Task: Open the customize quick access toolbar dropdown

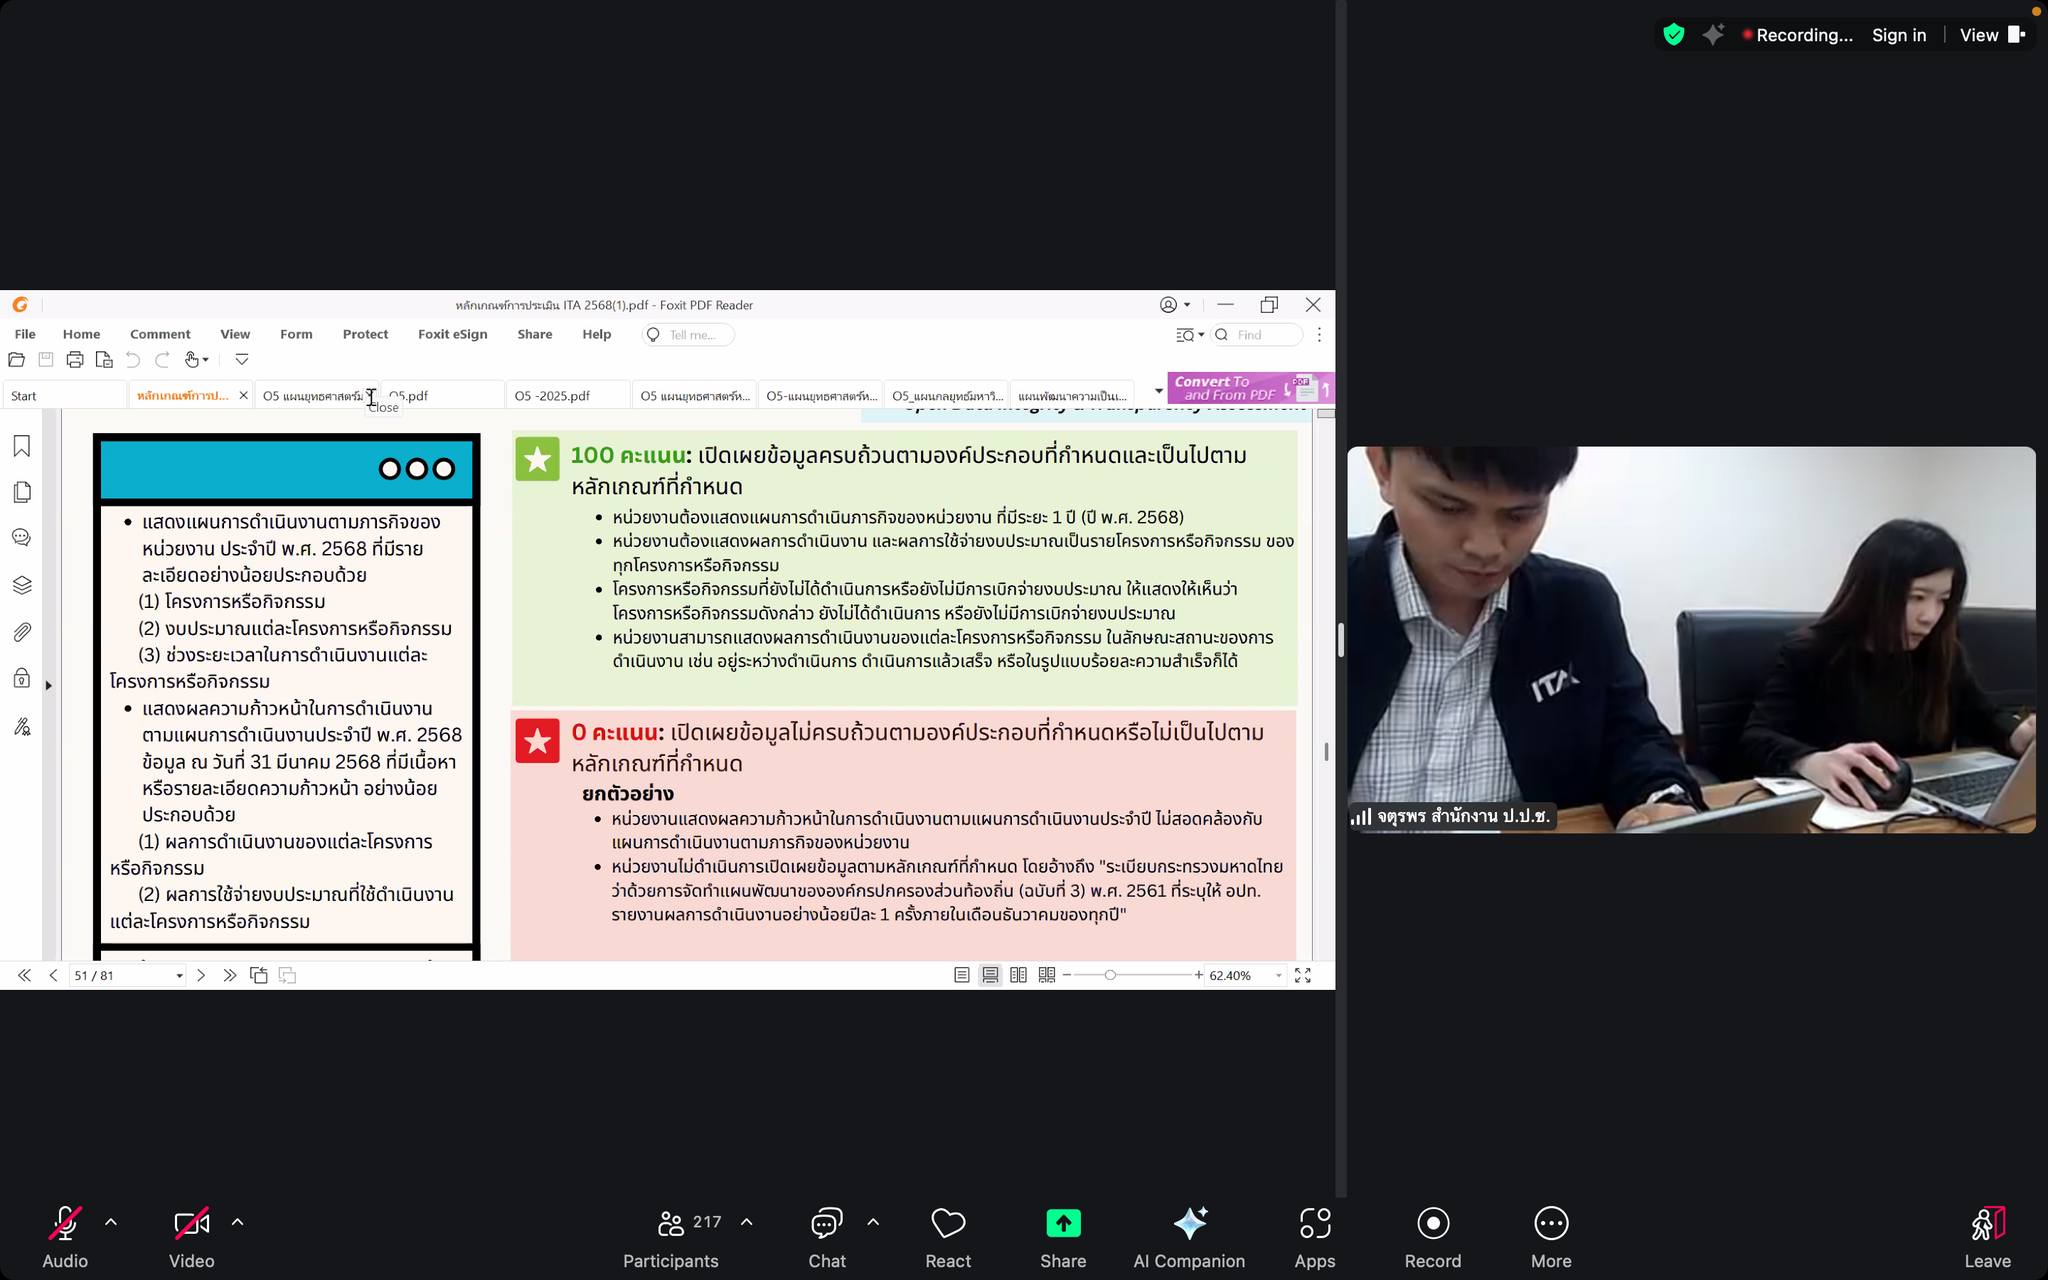Action: [x=242, y=360]
